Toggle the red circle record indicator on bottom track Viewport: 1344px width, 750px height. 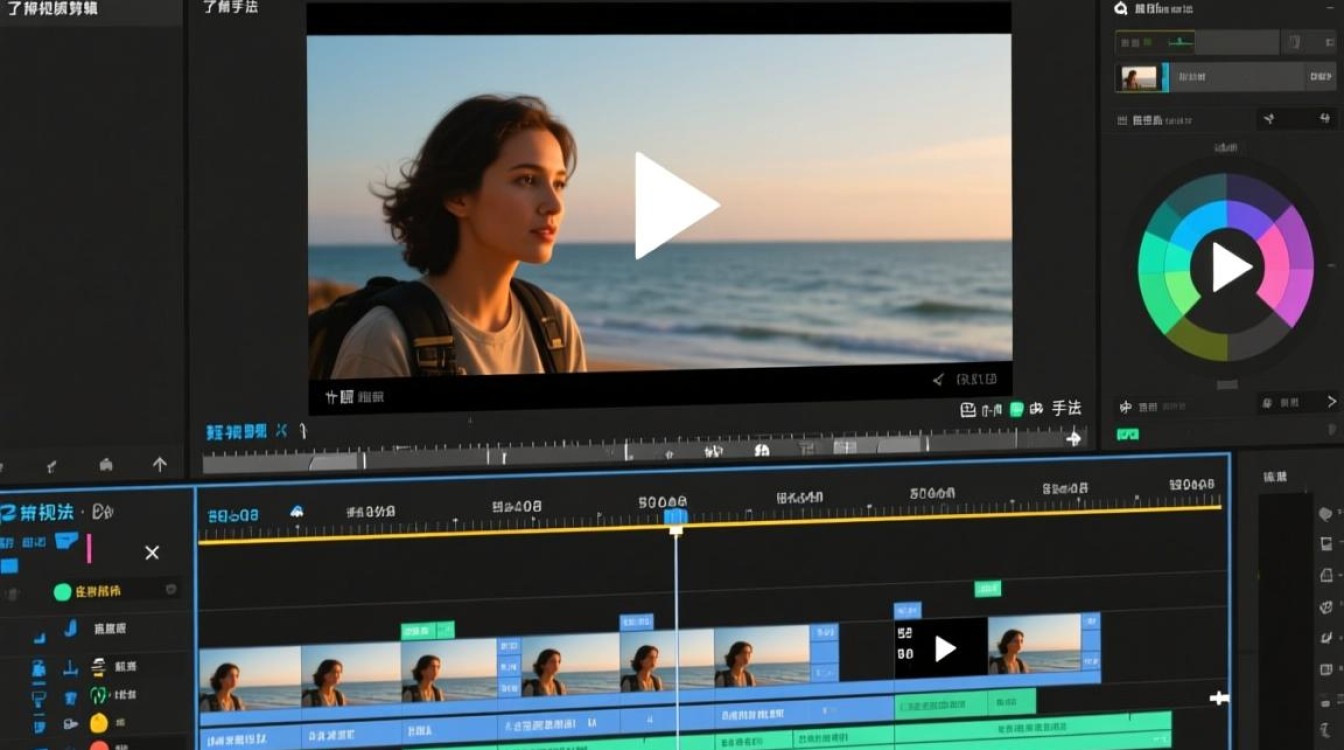click(x=99, y=746)
